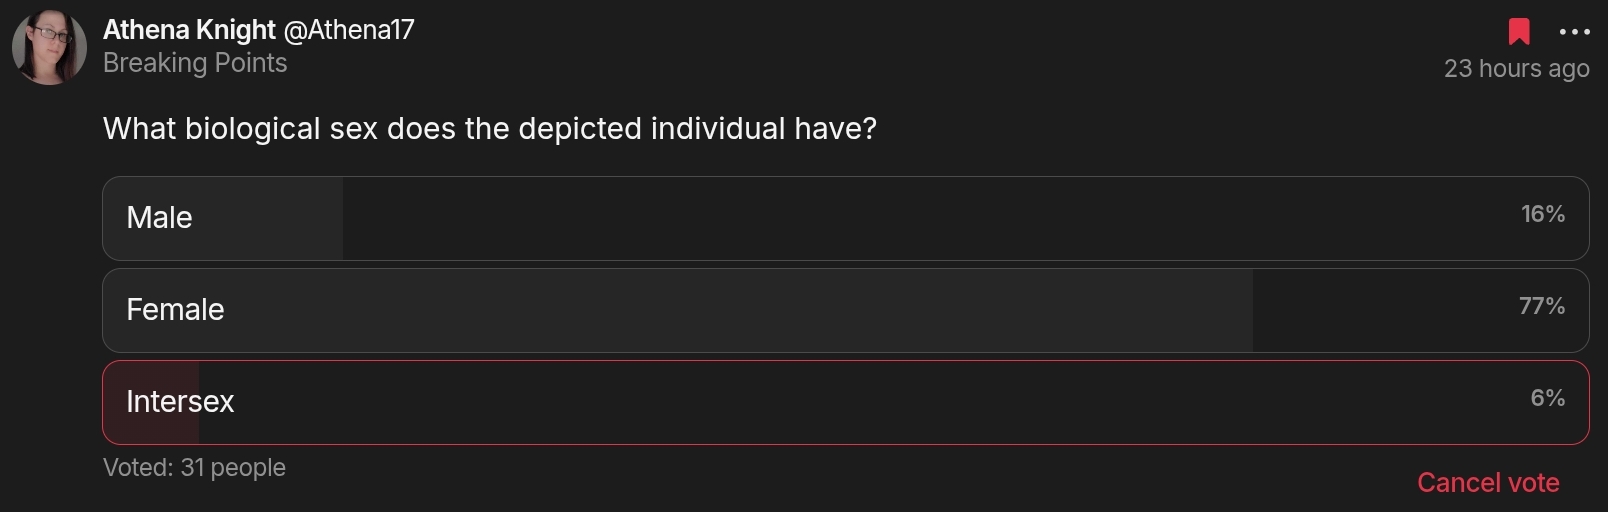1608x512 pixels.
Task: Click the 16% result on Male
Action: 1542,214
